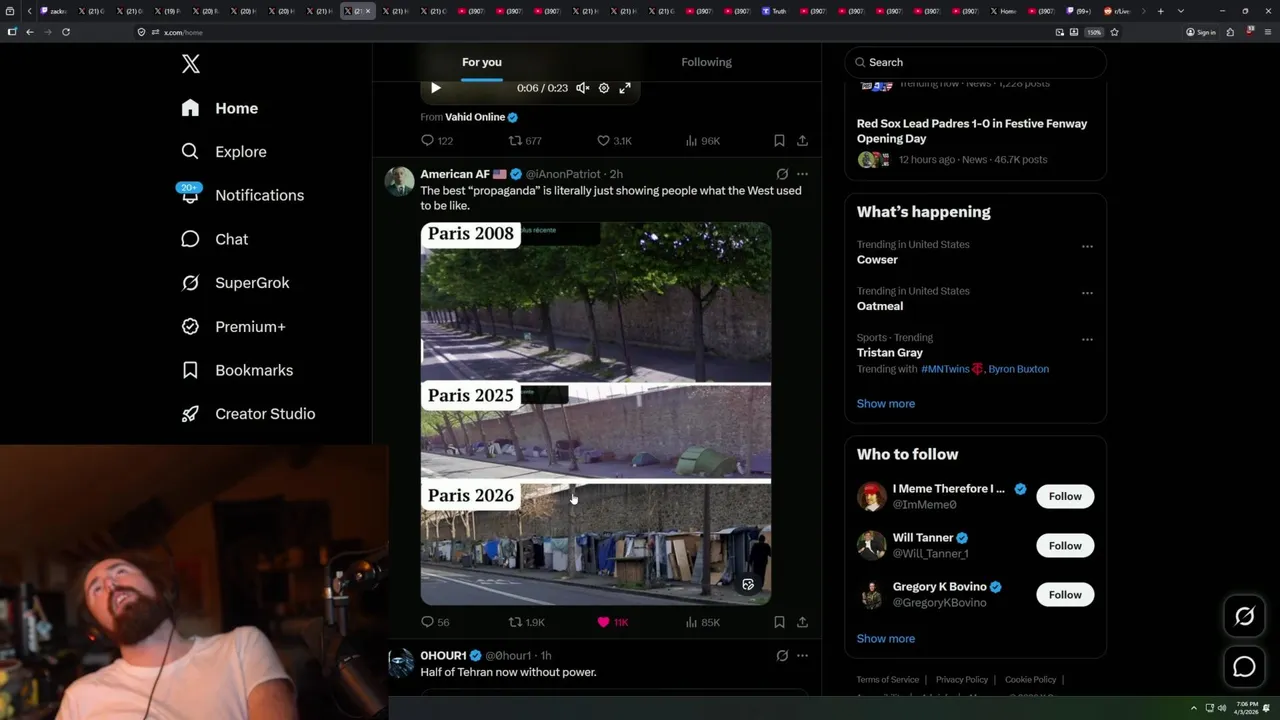Image resolution: width=1280 pixels, height=720 pixels.
Task: Reply to American AF post (56)
Action: [435, 622]
